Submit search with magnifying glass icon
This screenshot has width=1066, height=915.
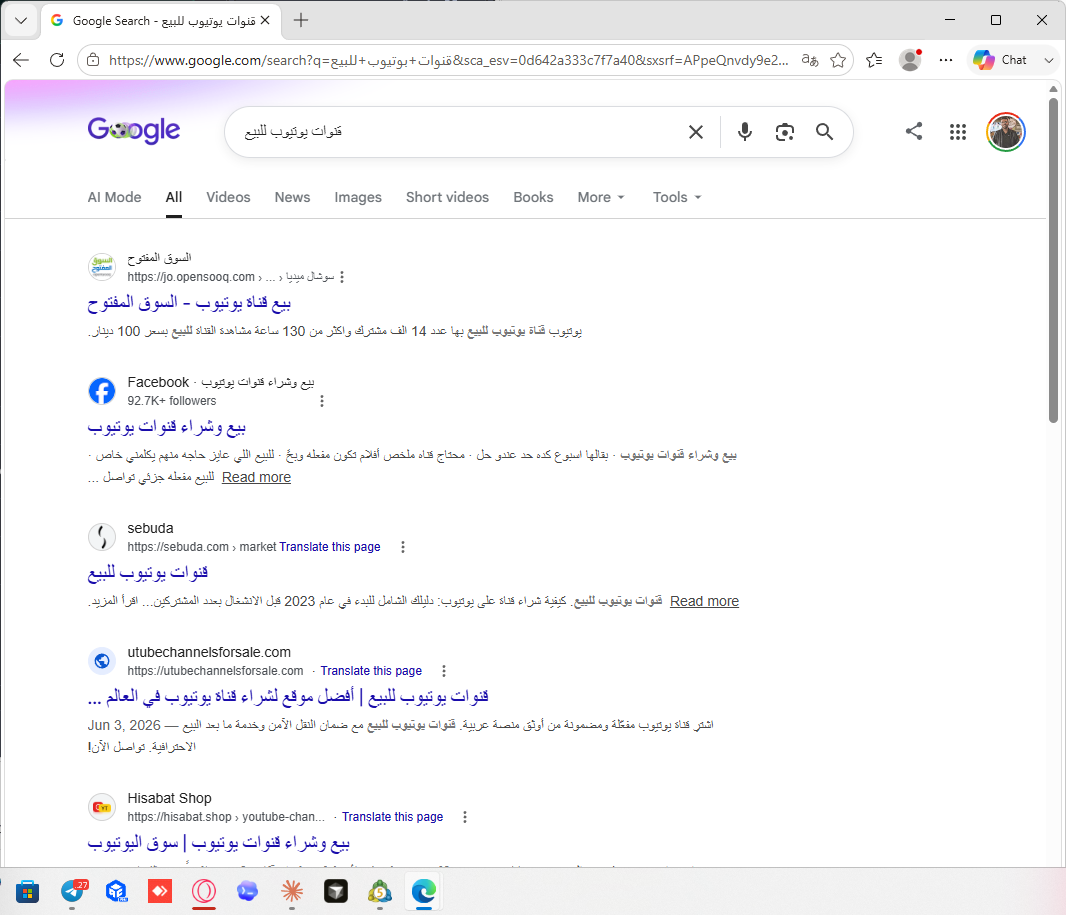[824, 132]
